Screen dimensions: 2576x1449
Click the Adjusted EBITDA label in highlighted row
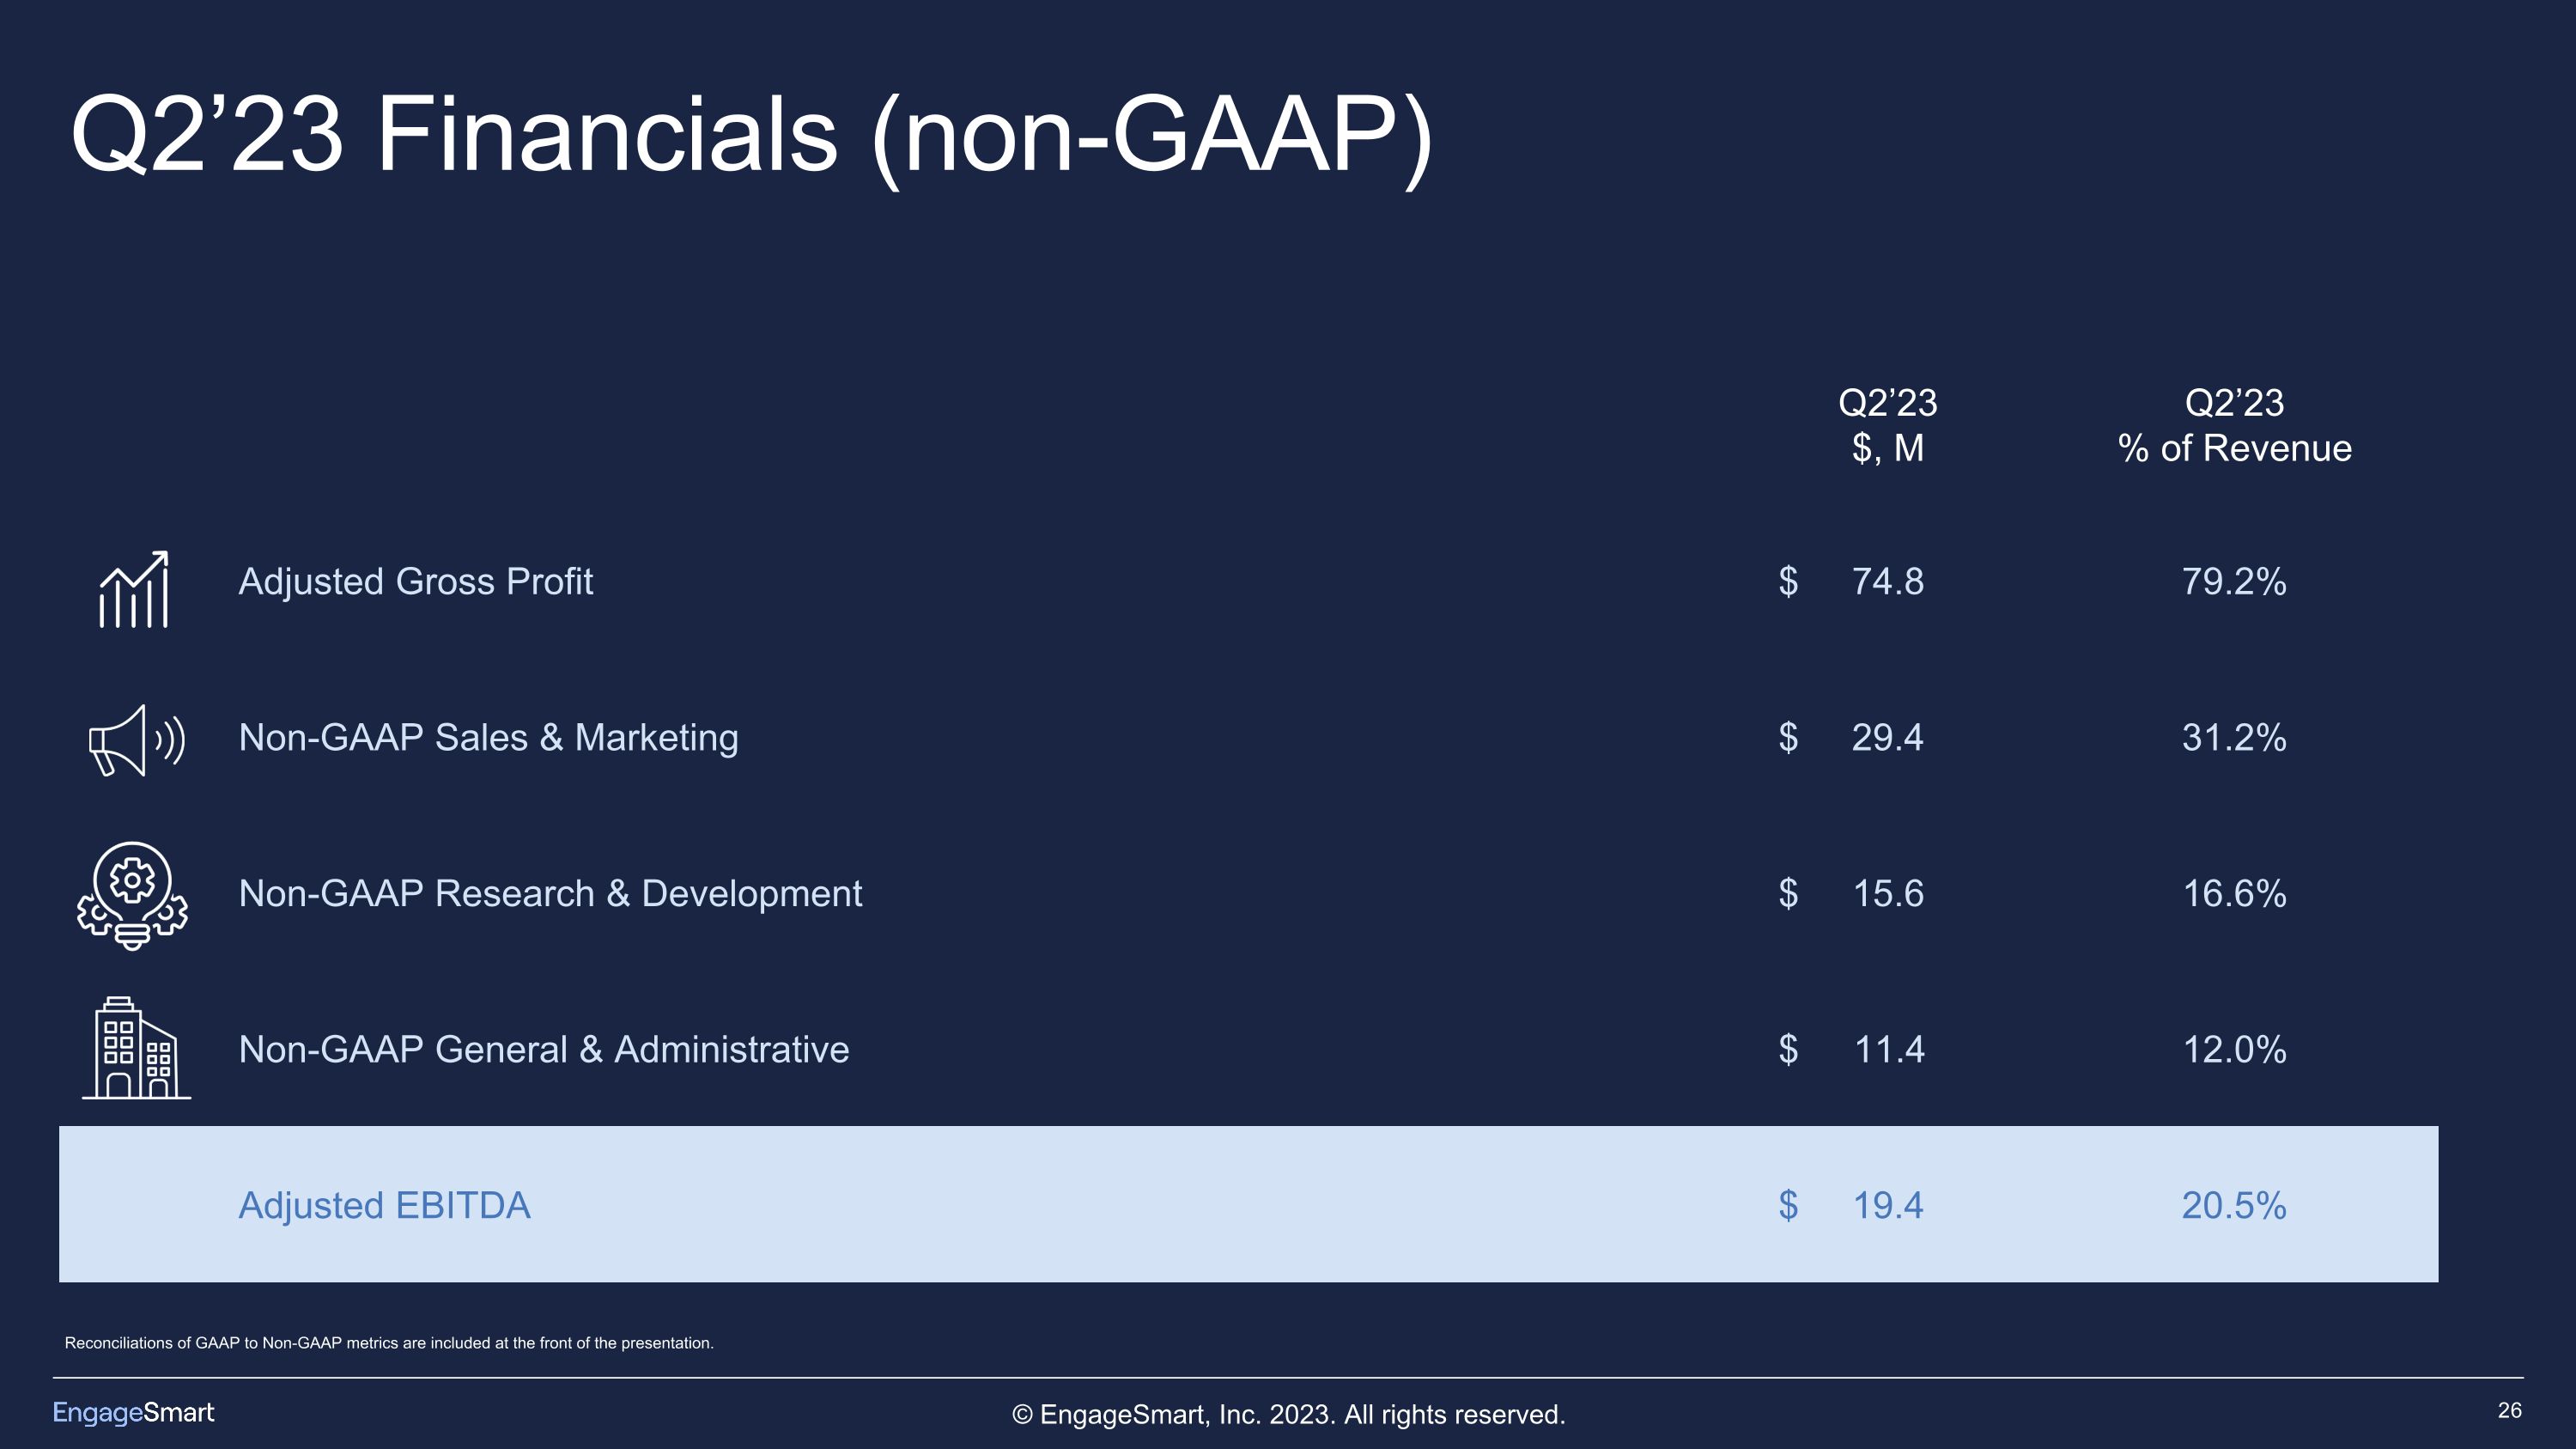tap(384, 1206)
